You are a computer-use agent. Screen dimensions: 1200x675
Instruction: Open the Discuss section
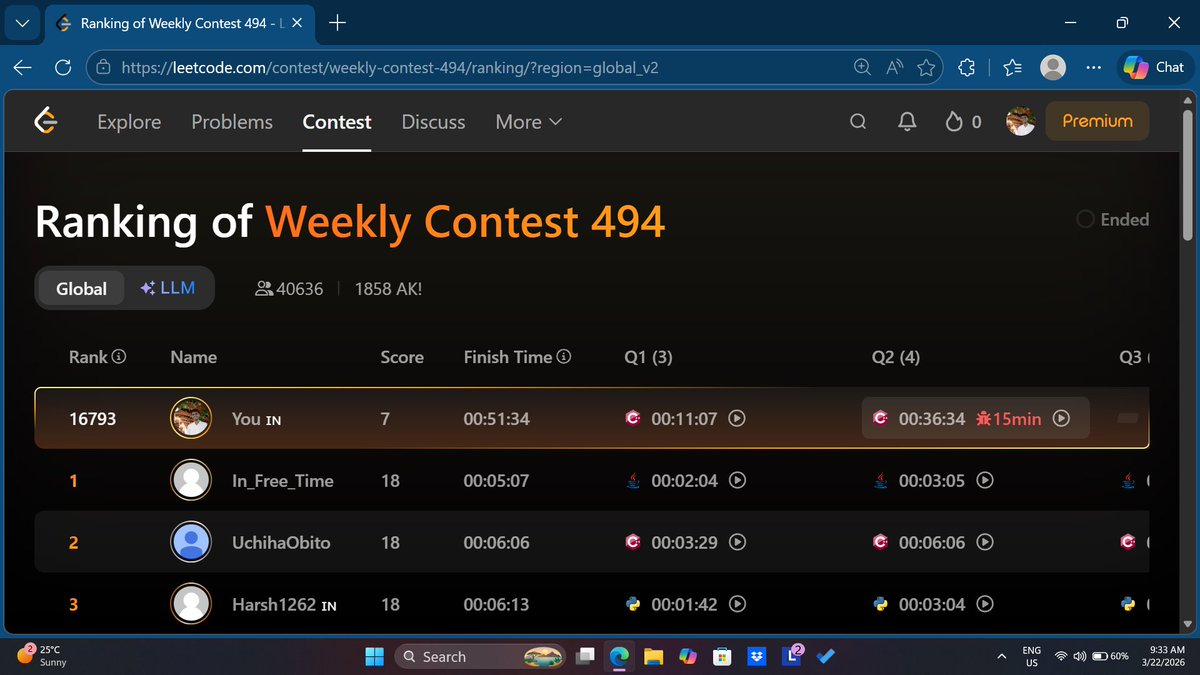click(433, 122)
